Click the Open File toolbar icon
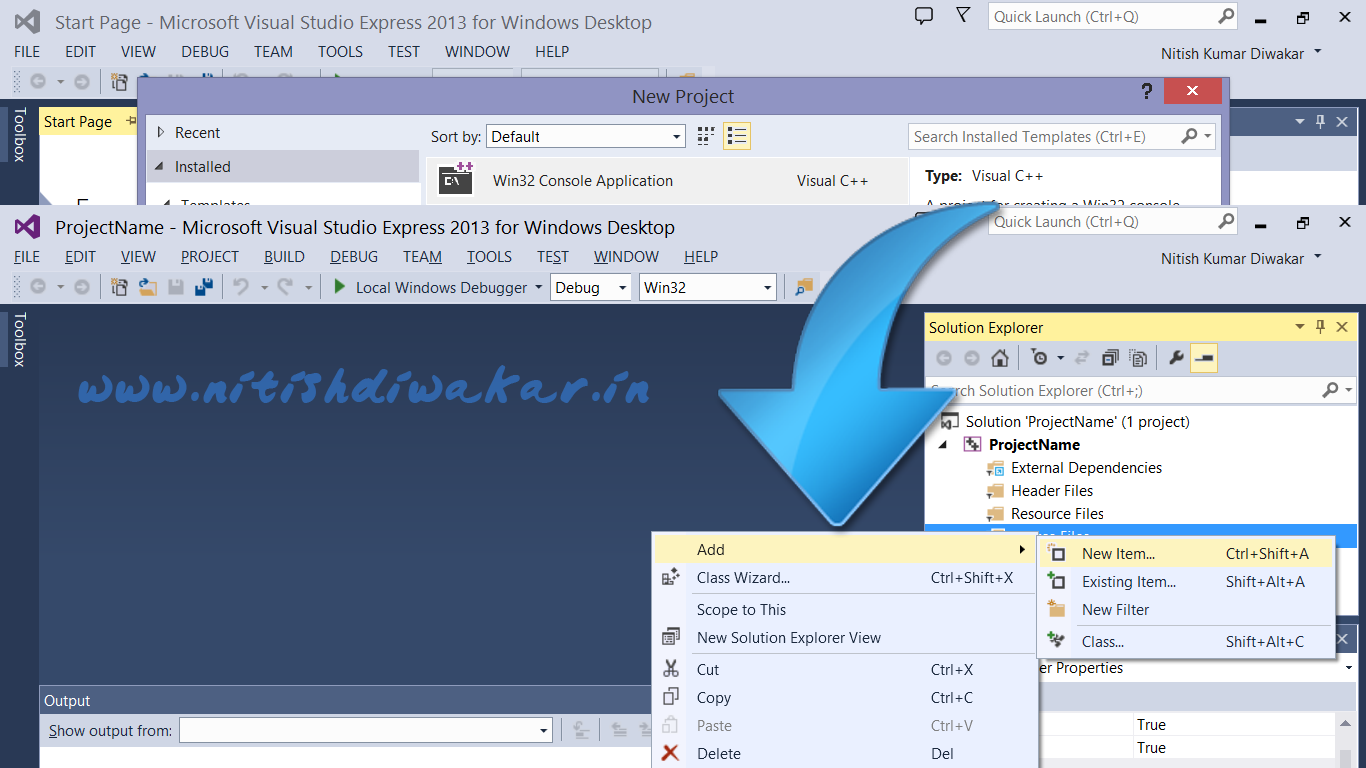The height and width of the screenshot is (768, 1366). point(148,287)
